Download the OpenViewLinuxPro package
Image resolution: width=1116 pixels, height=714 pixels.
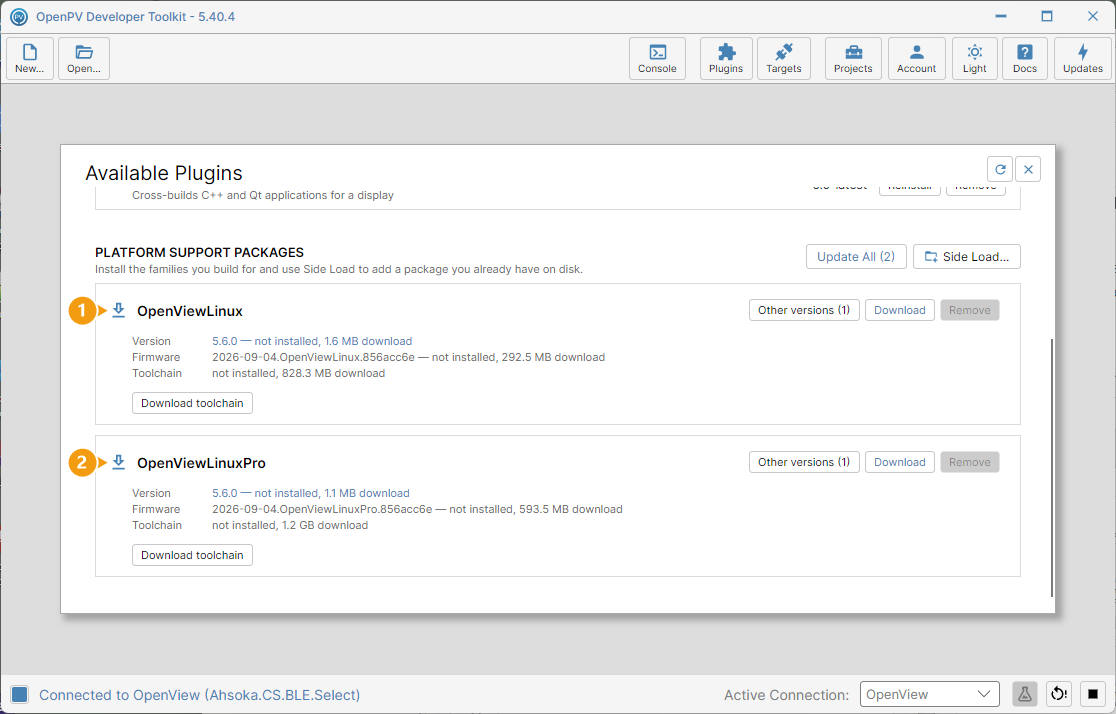tap(900, 463)
